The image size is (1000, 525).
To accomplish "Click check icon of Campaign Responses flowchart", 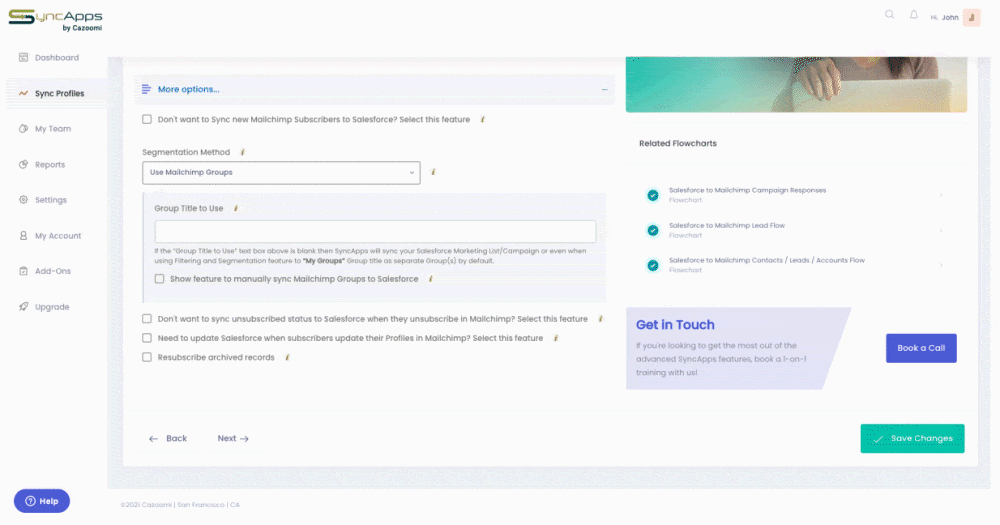I will click(x=652, y=195).
